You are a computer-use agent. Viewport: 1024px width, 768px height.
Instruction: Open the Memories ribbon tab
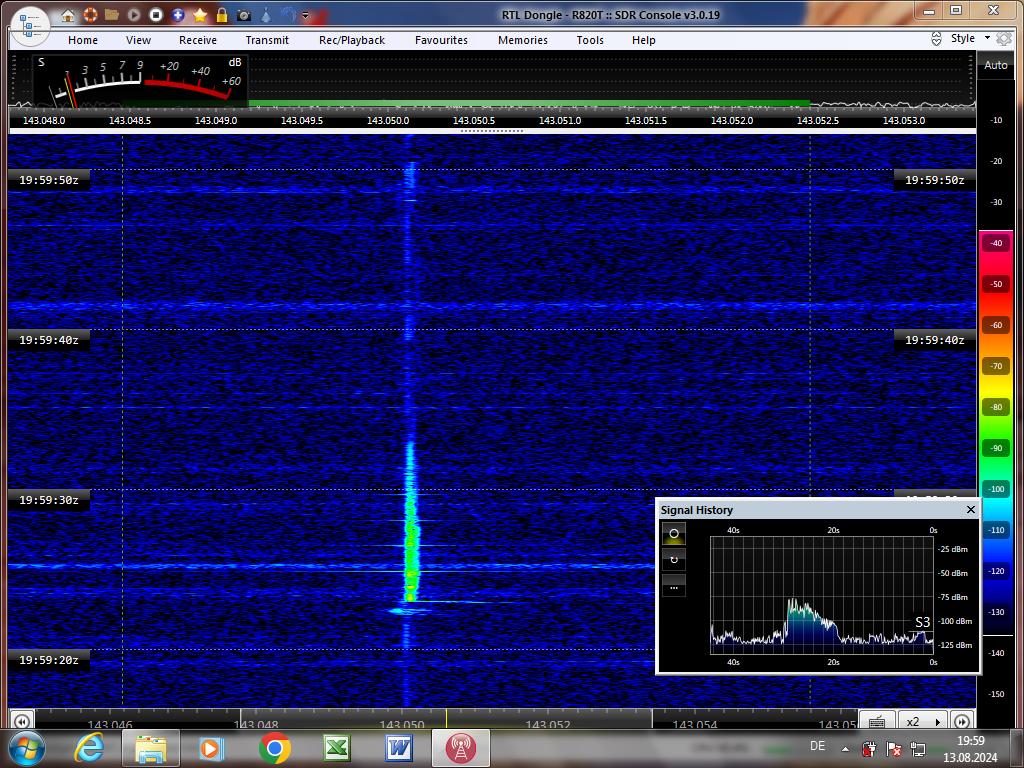522,40
